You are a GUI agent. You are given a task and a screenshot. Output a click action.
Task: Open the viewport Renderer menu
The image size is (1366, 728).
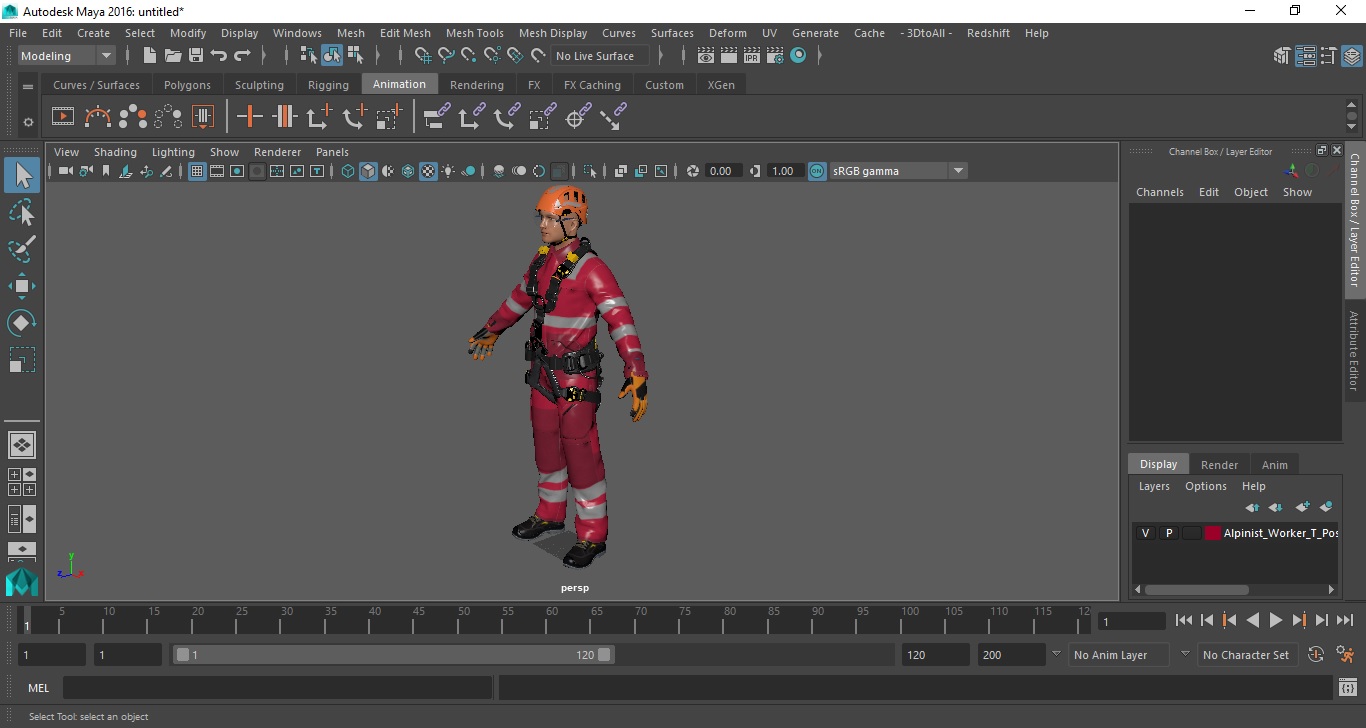click(277, 152)
